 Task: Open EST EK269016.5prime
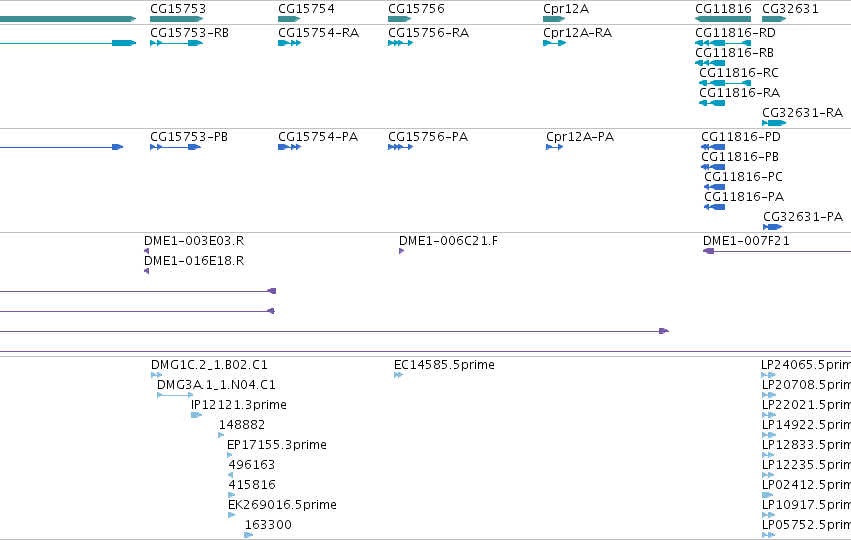click(232, 516)
